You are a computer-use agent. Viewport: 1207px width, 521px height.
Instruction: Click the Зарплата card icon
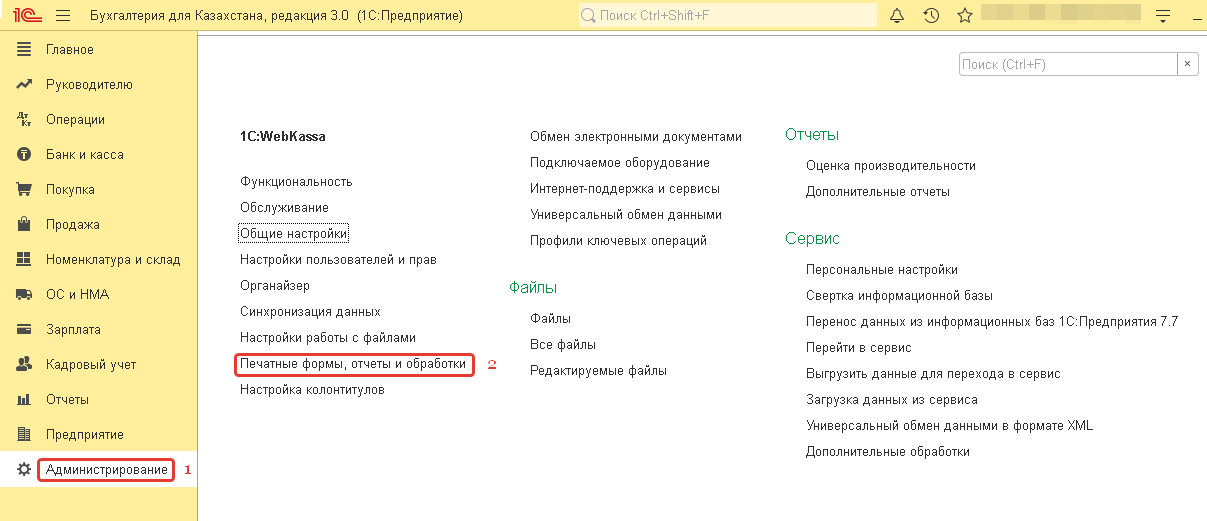pos(25,330)
